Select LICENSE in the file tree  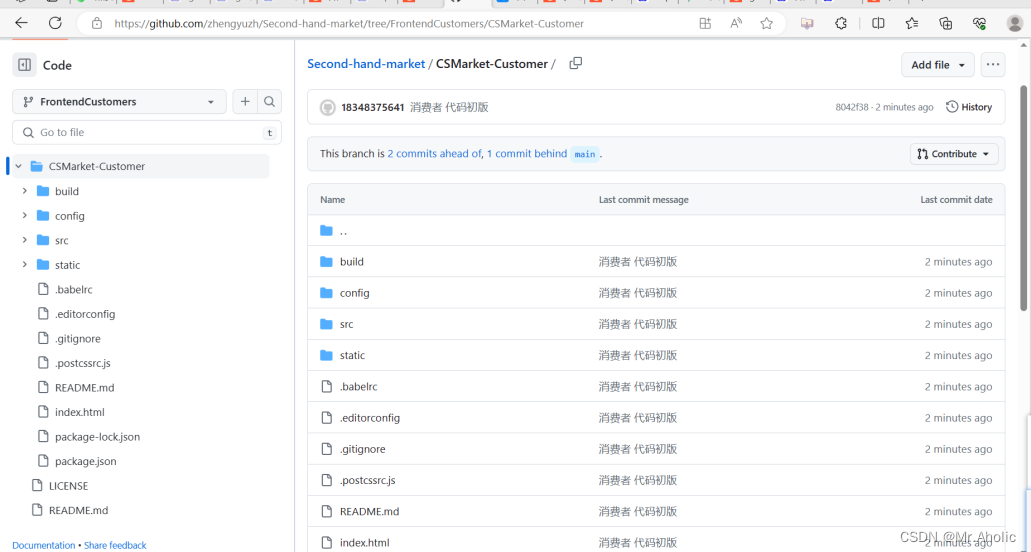tap(68, 486)
